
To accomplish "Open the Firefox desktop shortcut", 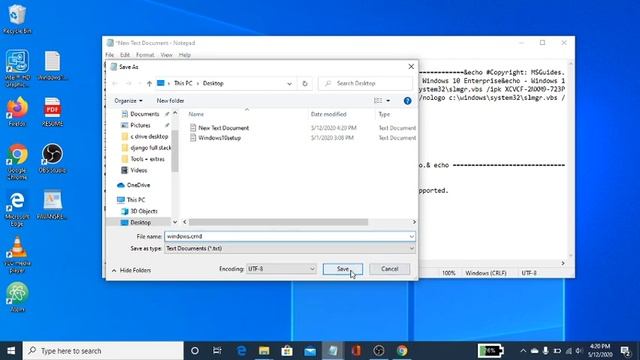I will coord(17,111).
